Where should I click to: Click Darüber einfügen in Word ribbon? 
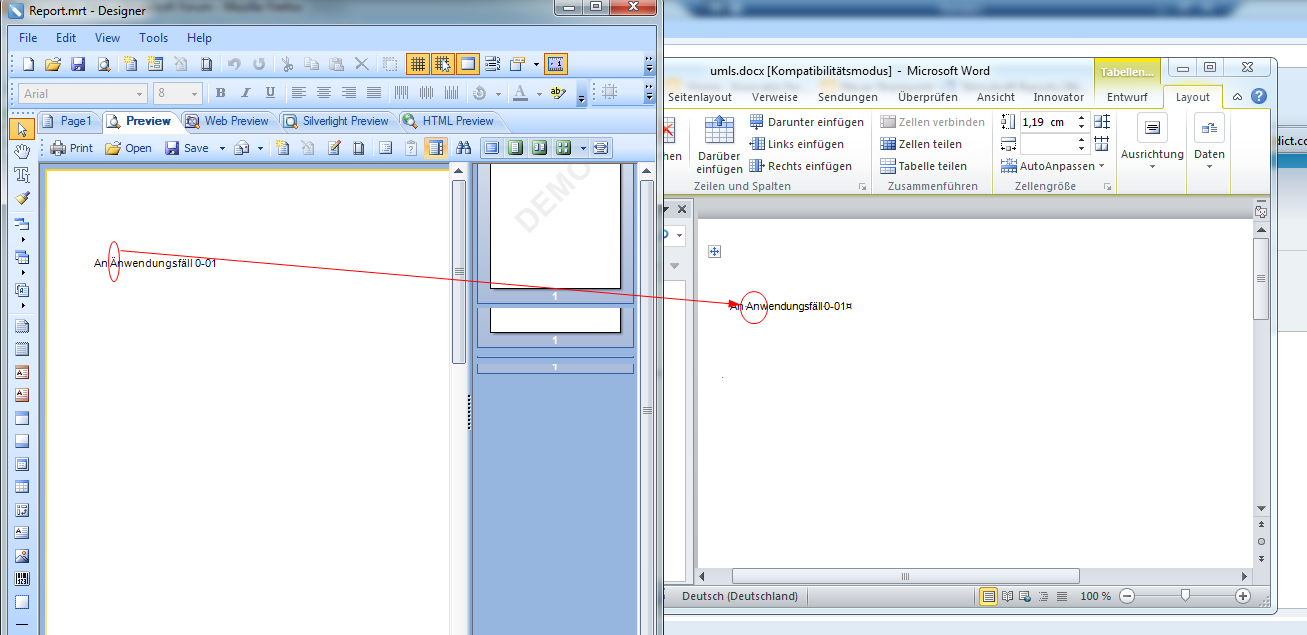pos(719,146)
